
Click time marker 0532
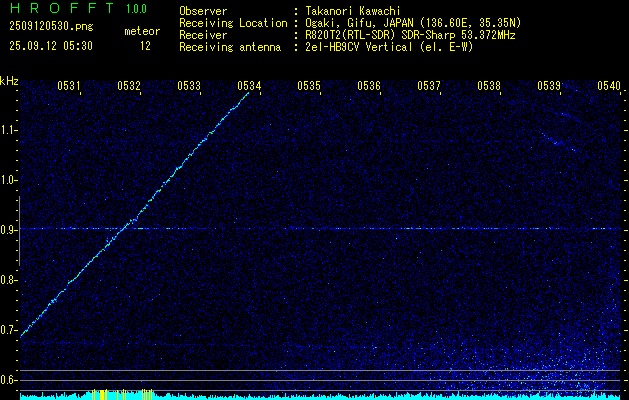[x=129, y=85]
